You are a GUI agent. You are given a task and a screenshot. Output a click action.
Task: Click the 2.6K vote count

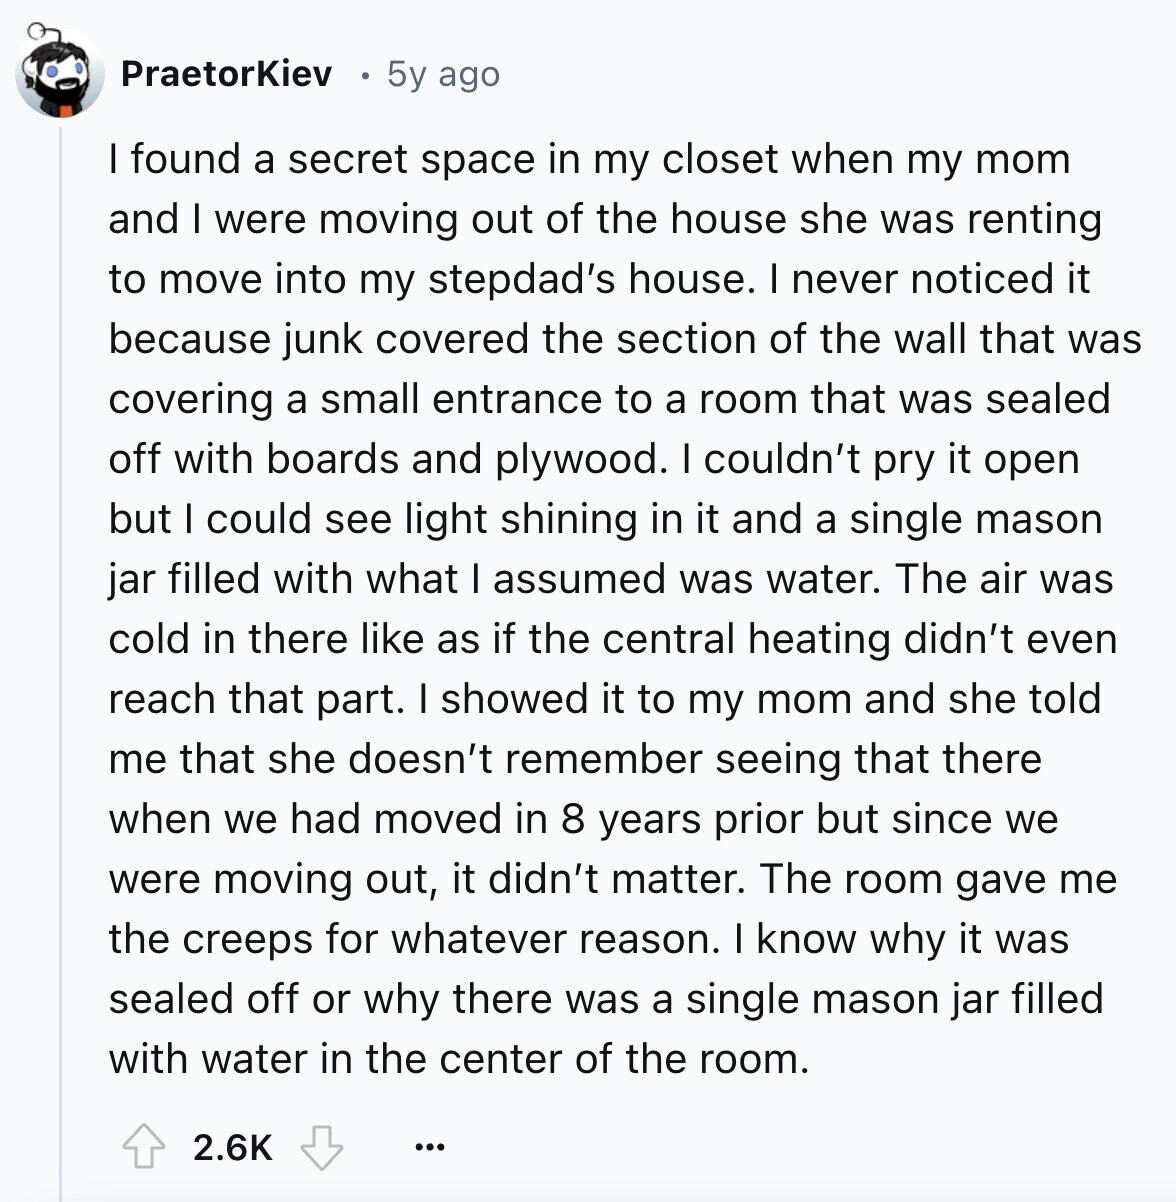tap(233, 1148)
